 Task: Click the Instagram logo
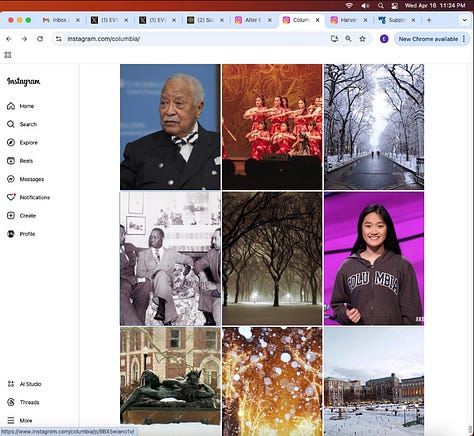(x=23, y=81)
